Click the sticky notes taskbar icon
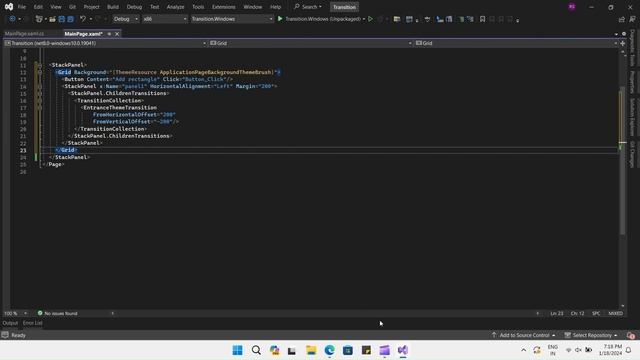This screenshot has height=360, width=640. [x=366, y=350]
